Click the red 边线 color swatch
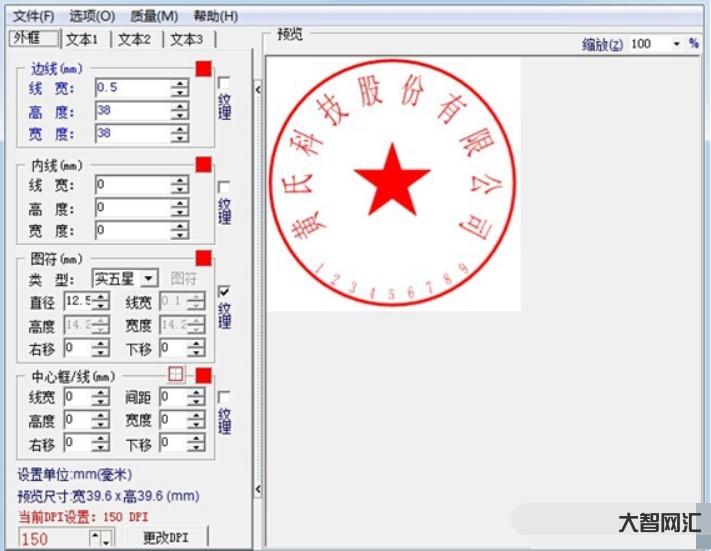The height and width of the screenshot is (551, 711). point(203,68)
